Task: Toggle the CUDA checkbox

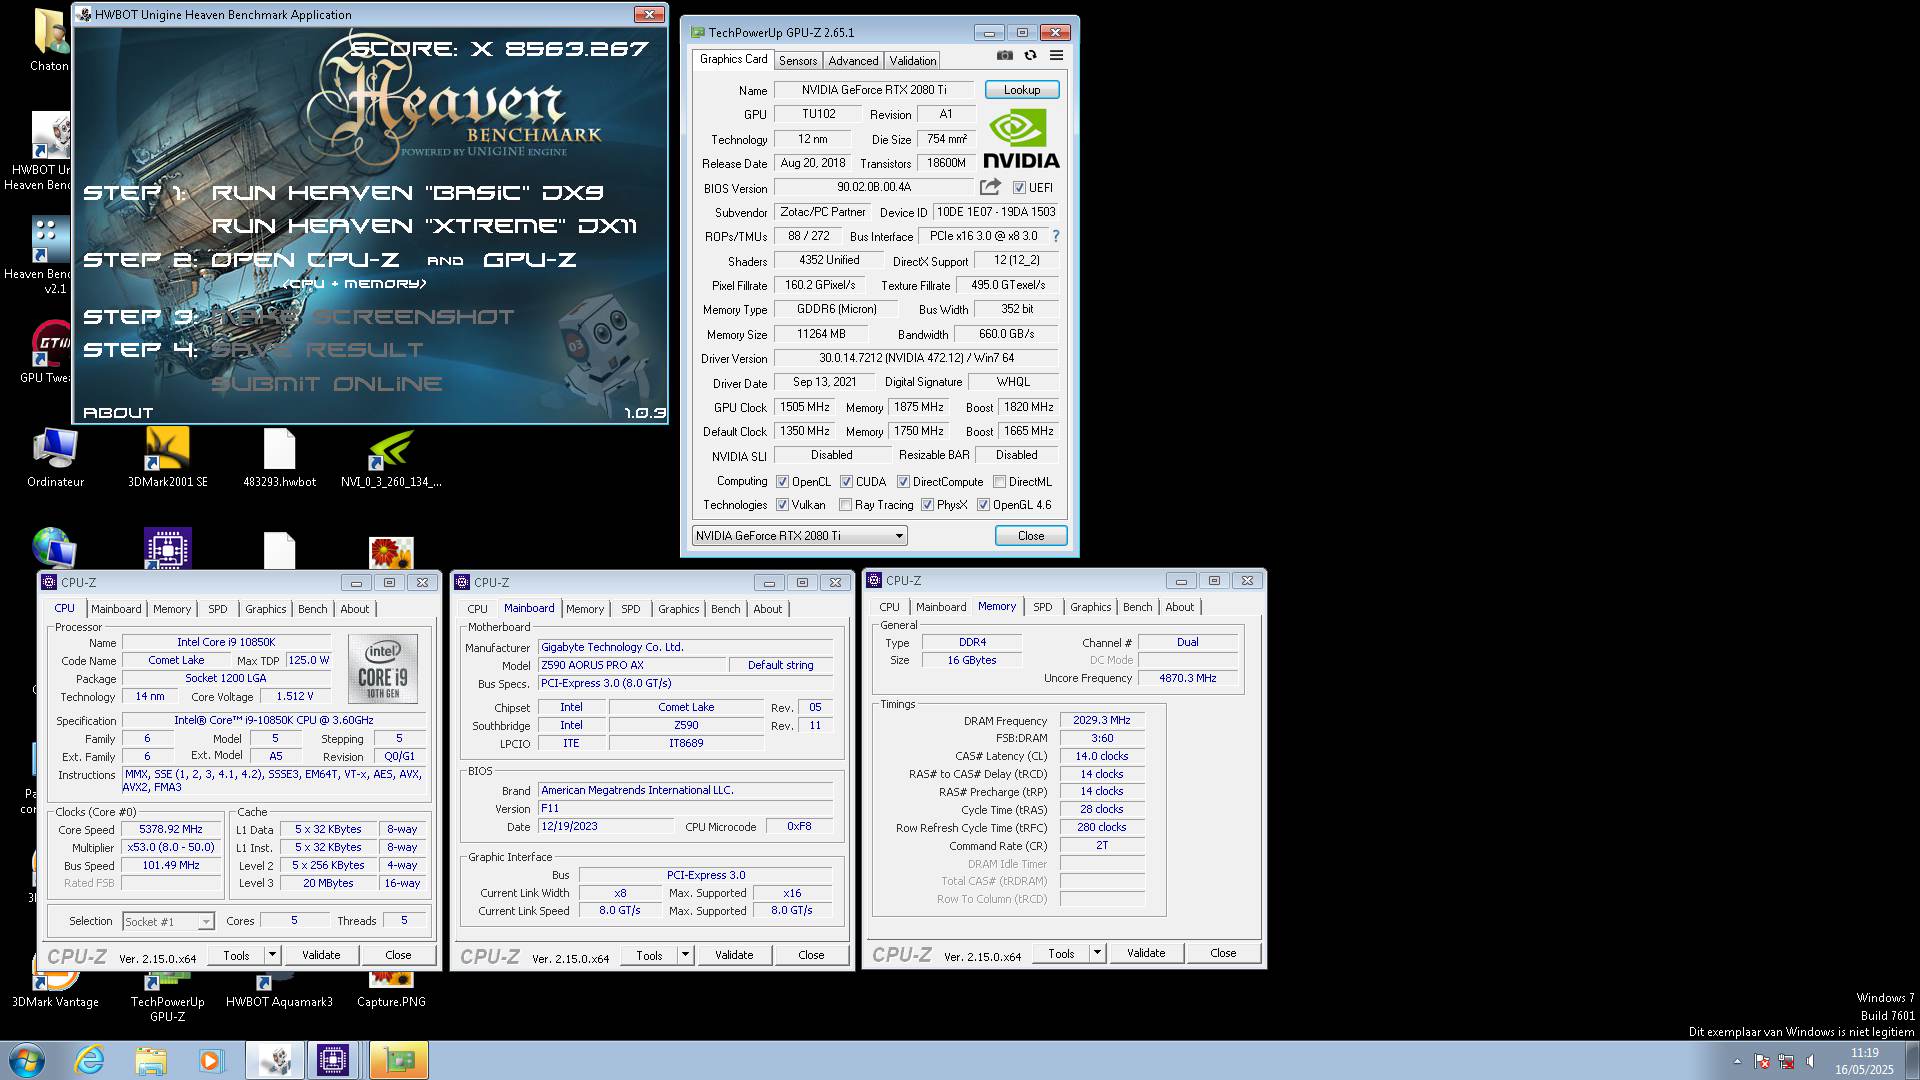Action: pyautogui.click(x=846, y=482)
